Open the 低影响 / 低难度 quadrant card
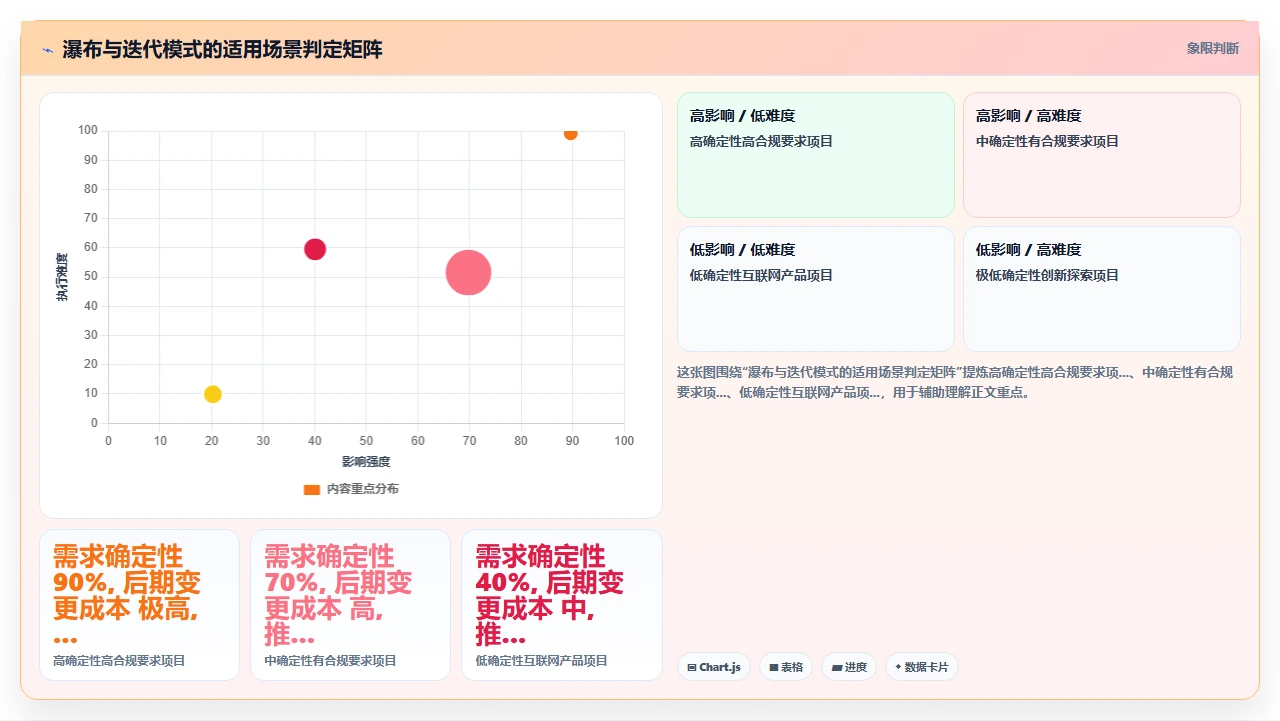This screenshot has width=1280, height=721. pos(816,289)
